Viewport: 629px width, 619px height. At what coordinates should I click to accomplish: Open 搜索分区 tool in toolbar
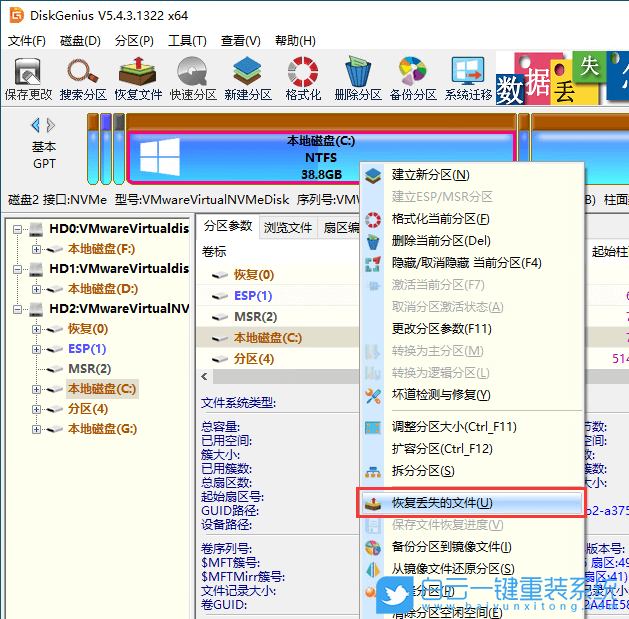[x=83, y=79]
